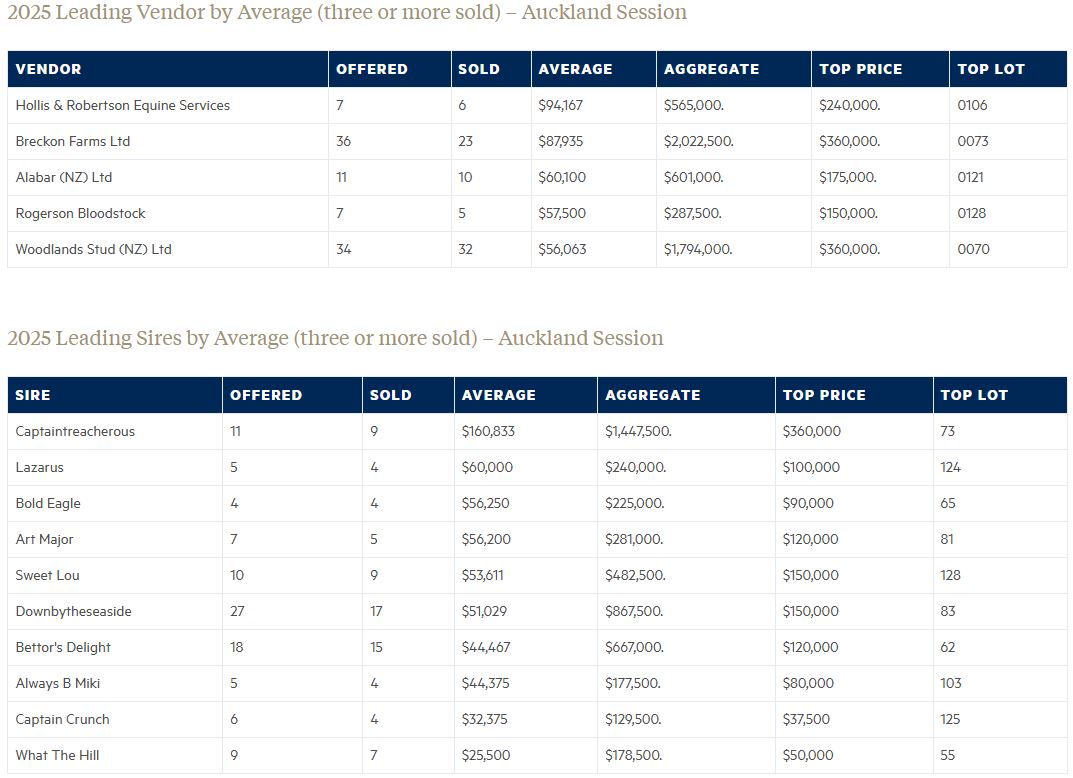Select the Lazarus sire cell

point(41,467)
